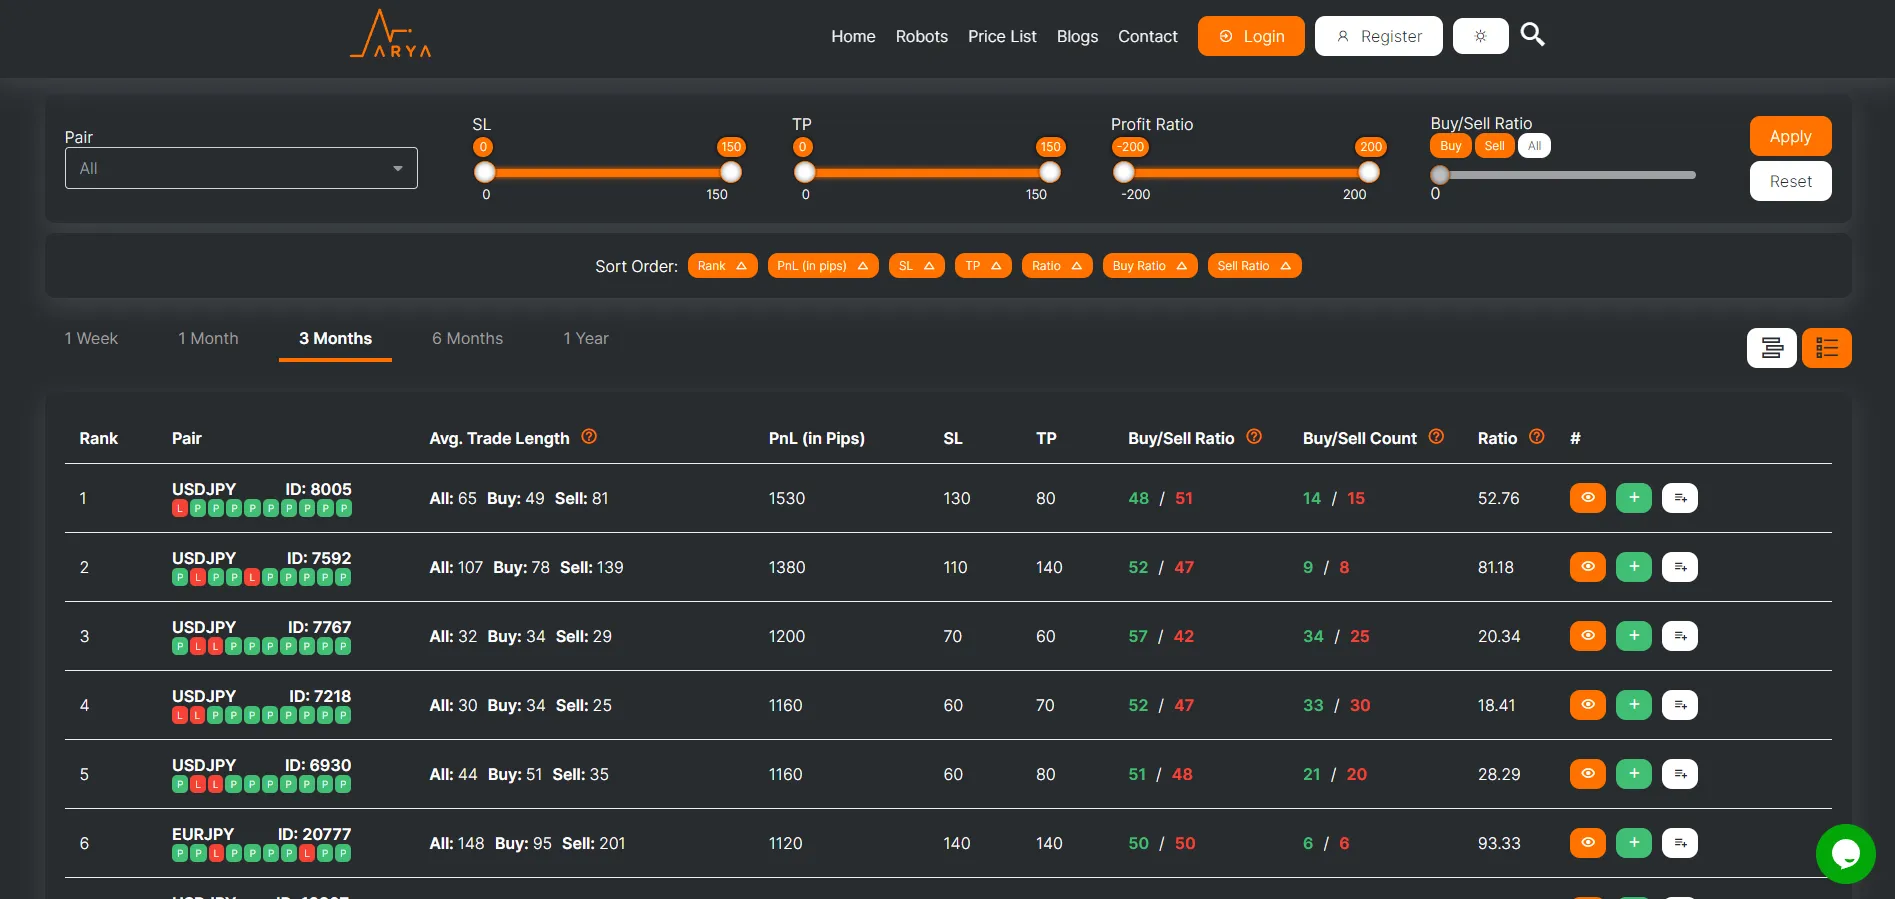1895x899 pixels.
Task: Click the Apply filters button
Action: [1789, 137]
